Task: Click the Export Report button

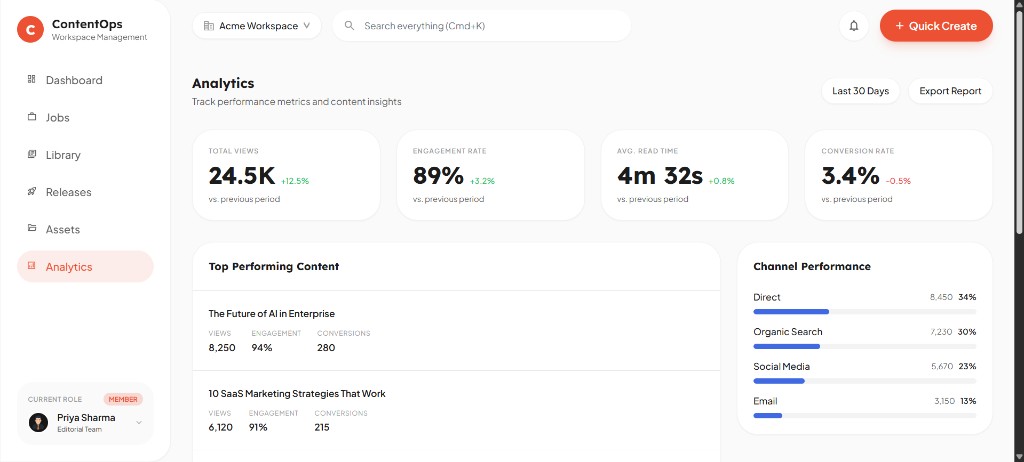Action: tap(950, 91)
